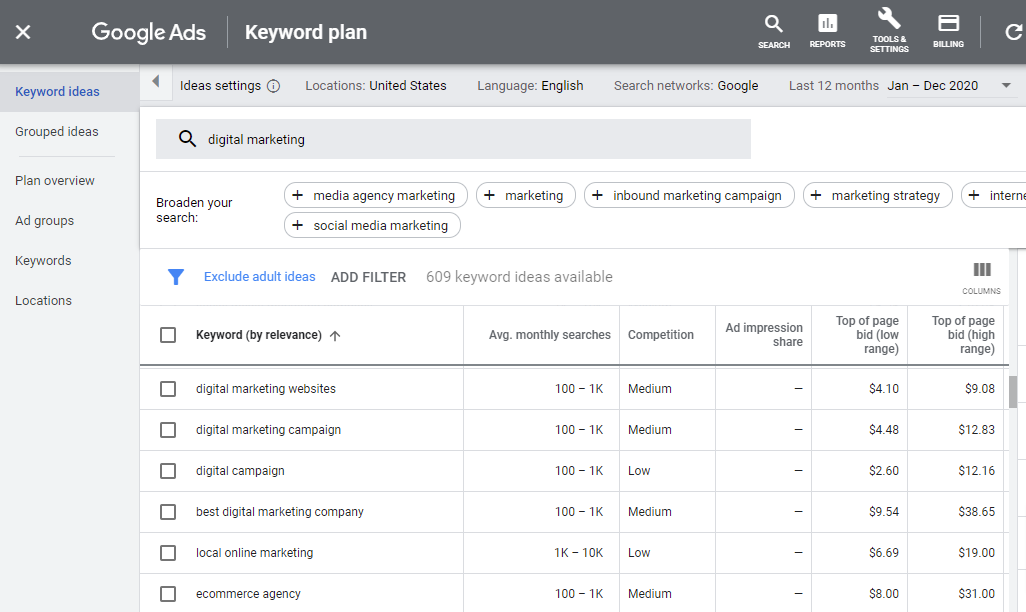Viewport: 1026px width, 612px height.
Task: Click the refresh icon in header
Action: point(1014,31)
